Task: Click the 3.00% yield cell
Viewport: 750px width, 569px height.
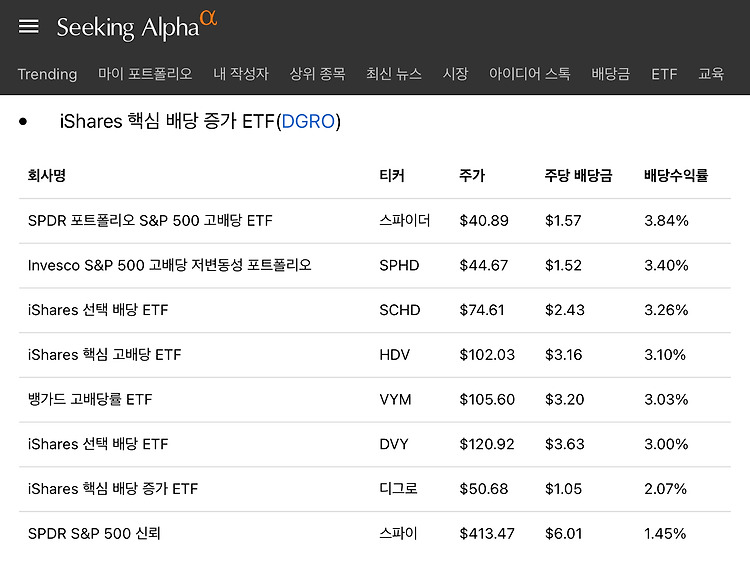Action: [x=666, y=444]
